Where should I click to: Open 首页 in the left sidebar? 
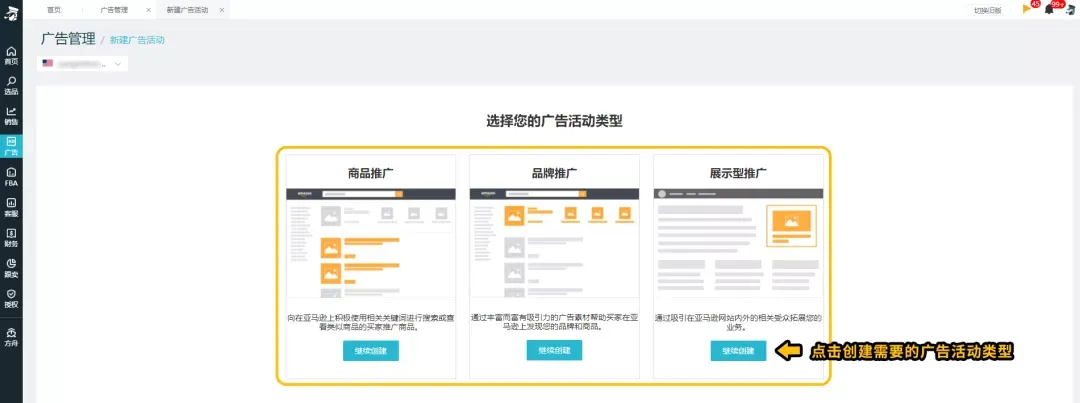tap(11, 54)
